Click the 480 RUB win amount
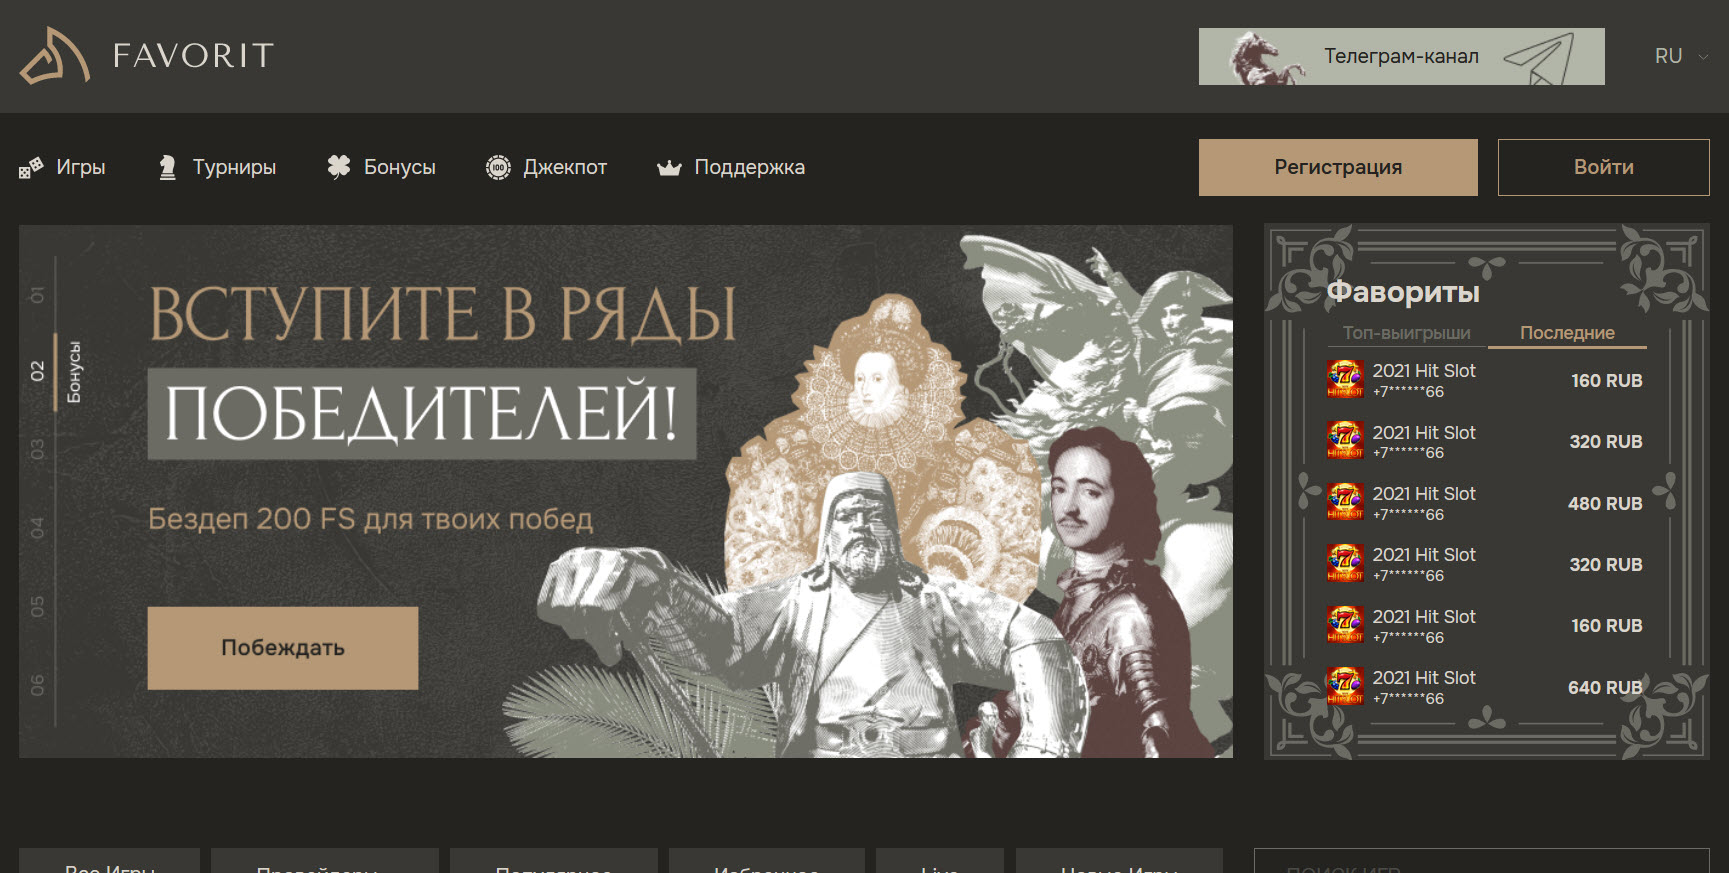The height and width of the screenshot is (873, 1729). pyautogui.click(x=1604, y=503)
